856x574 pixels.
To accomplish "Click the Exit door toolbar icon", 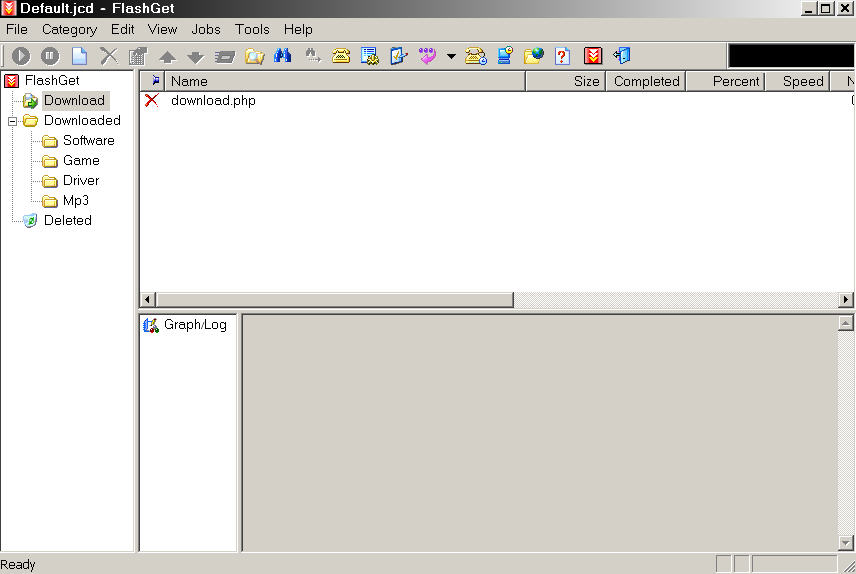I will 622,56.
